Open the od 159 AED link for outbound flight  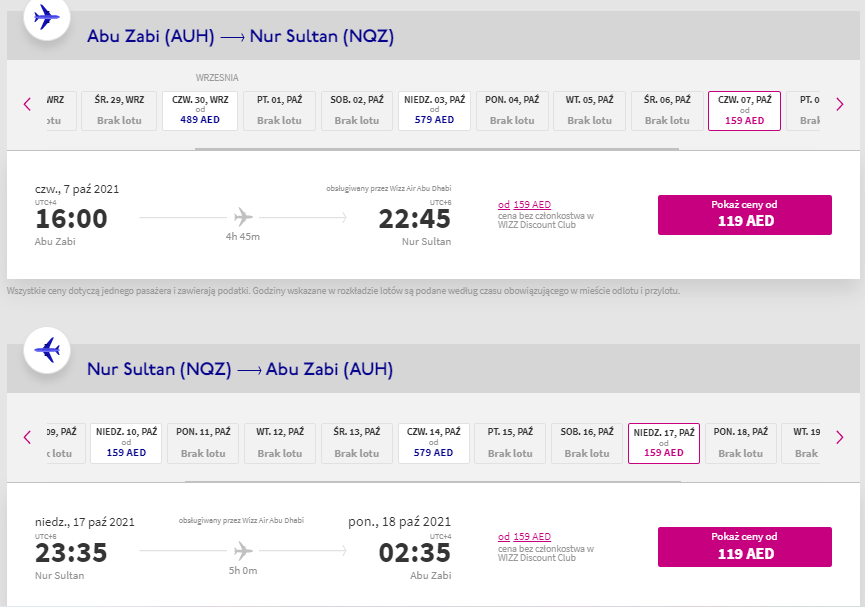point(524,205)
